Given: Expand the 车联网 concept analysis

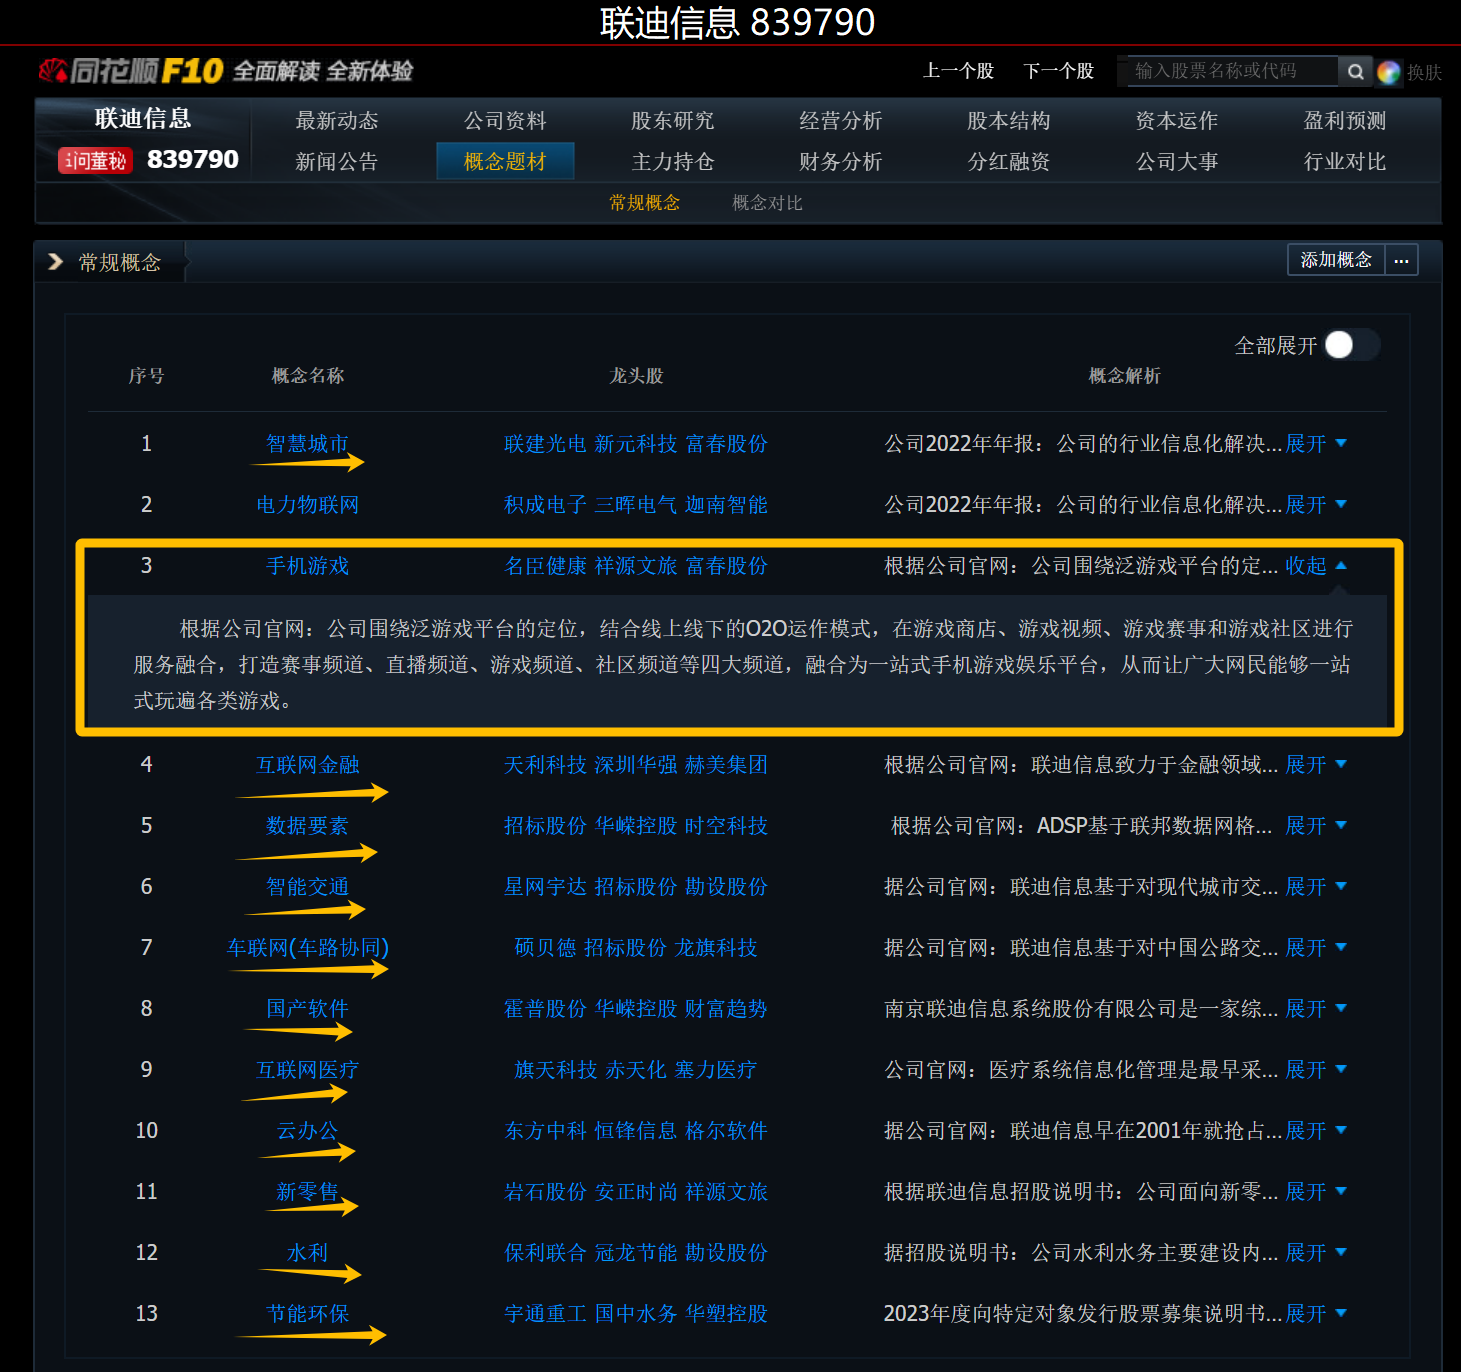Looking at the screenshot, I should point(1316,948).
